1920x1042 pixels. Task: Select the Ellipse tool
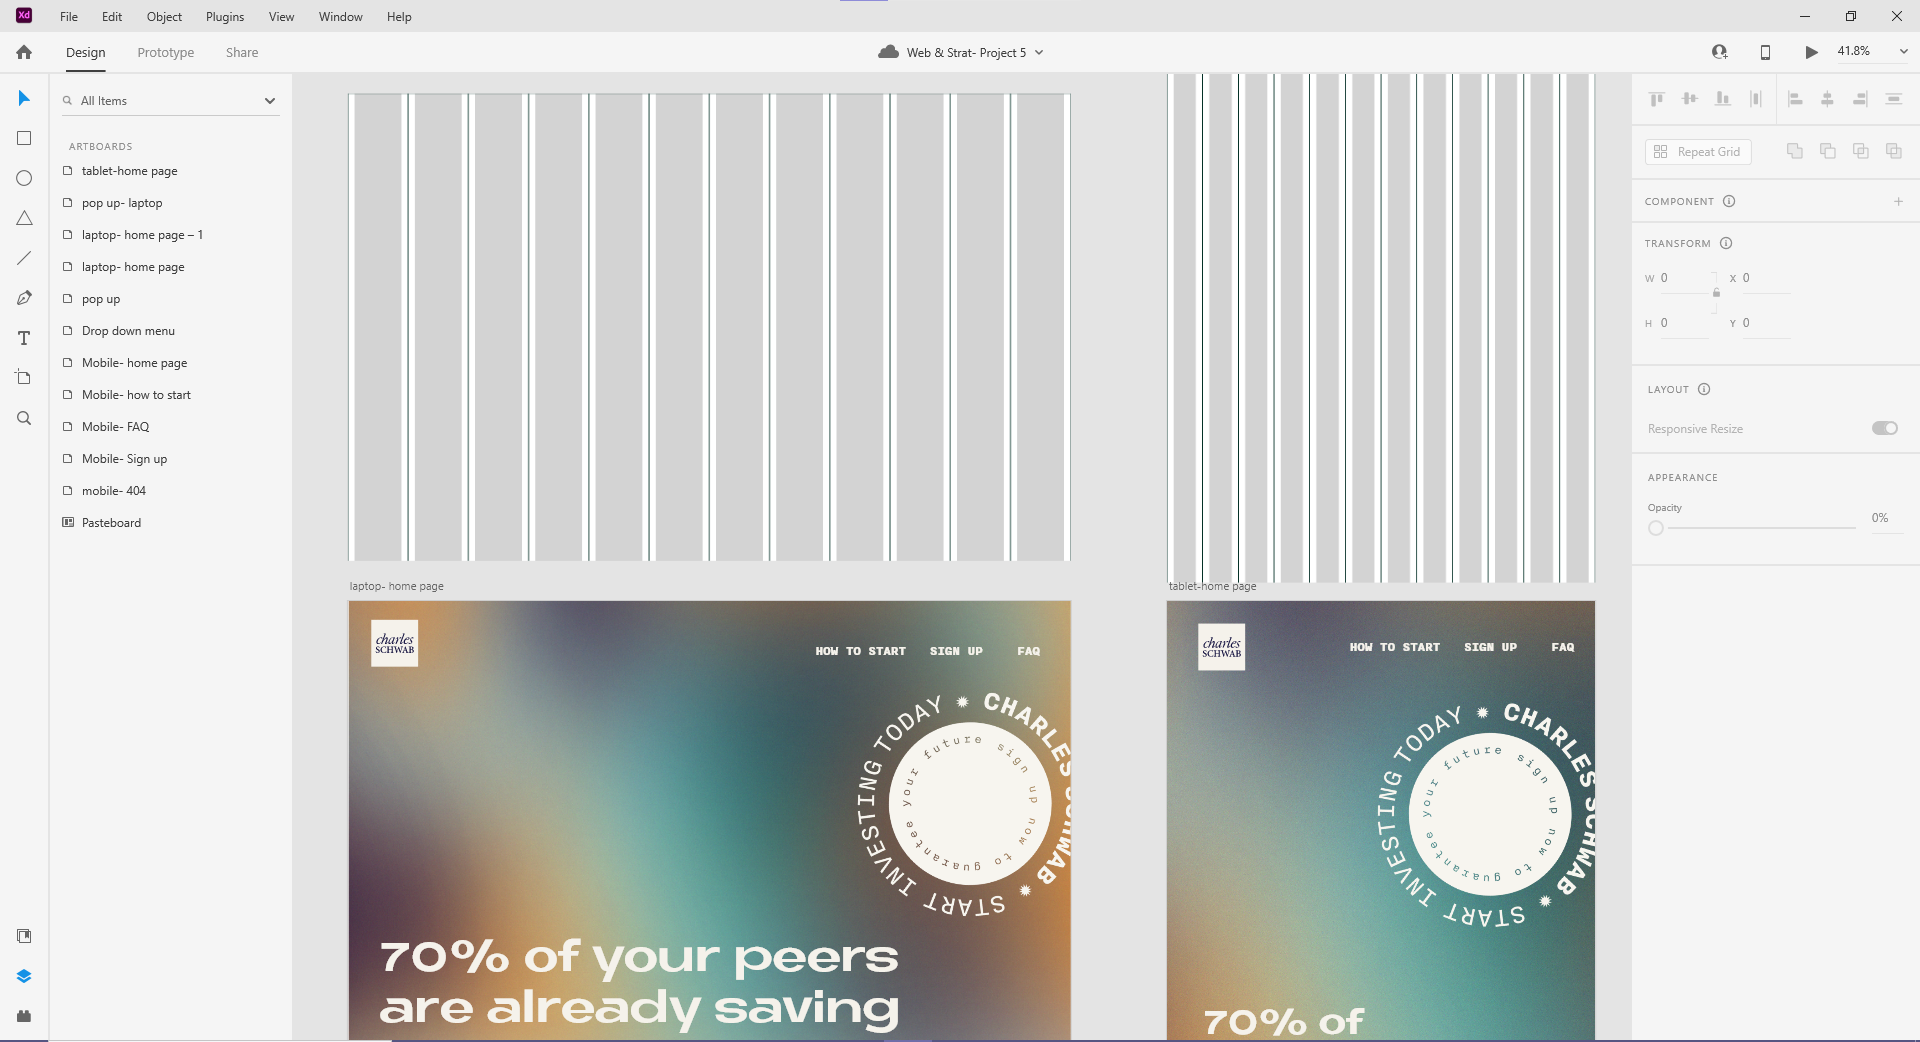coord(24,178)
